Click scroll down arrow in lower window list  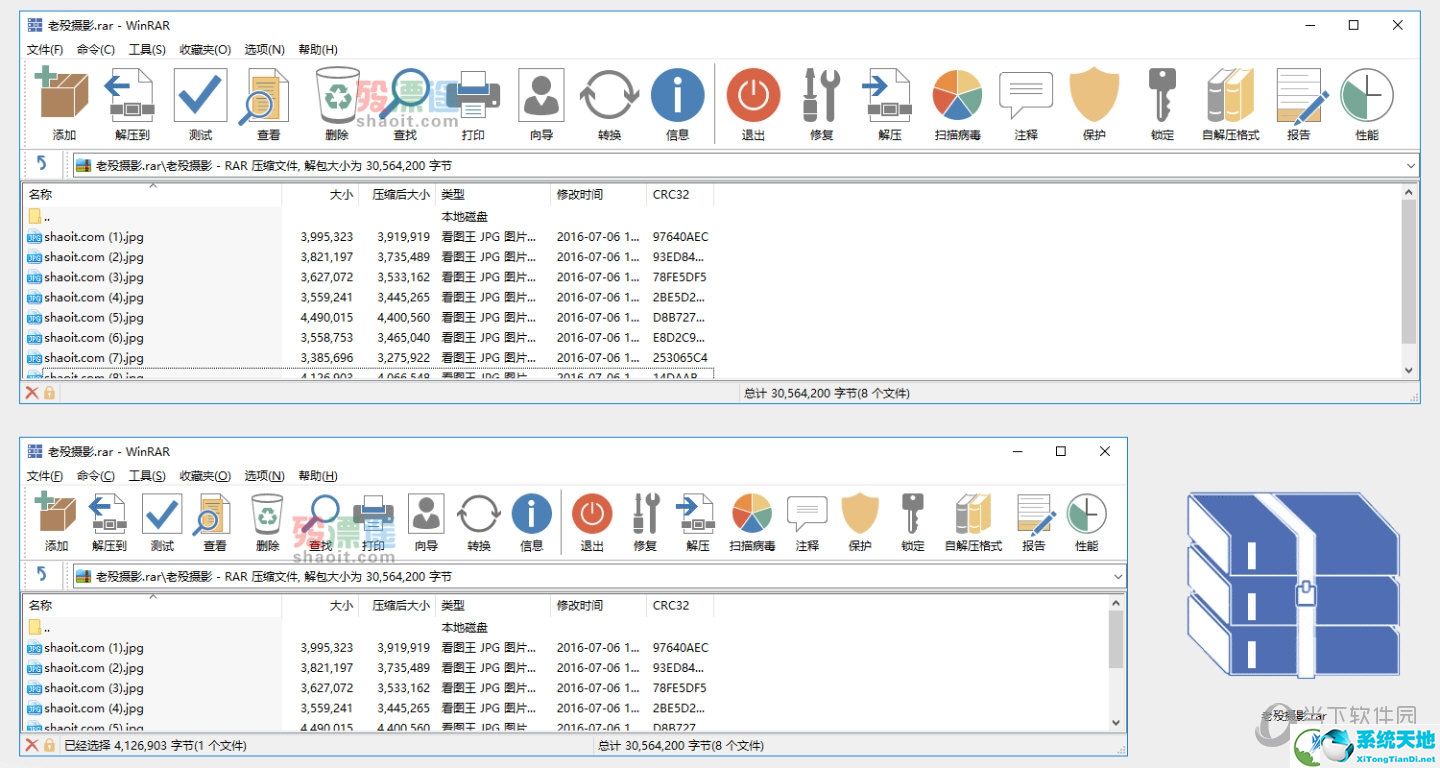pos(1117,723)
